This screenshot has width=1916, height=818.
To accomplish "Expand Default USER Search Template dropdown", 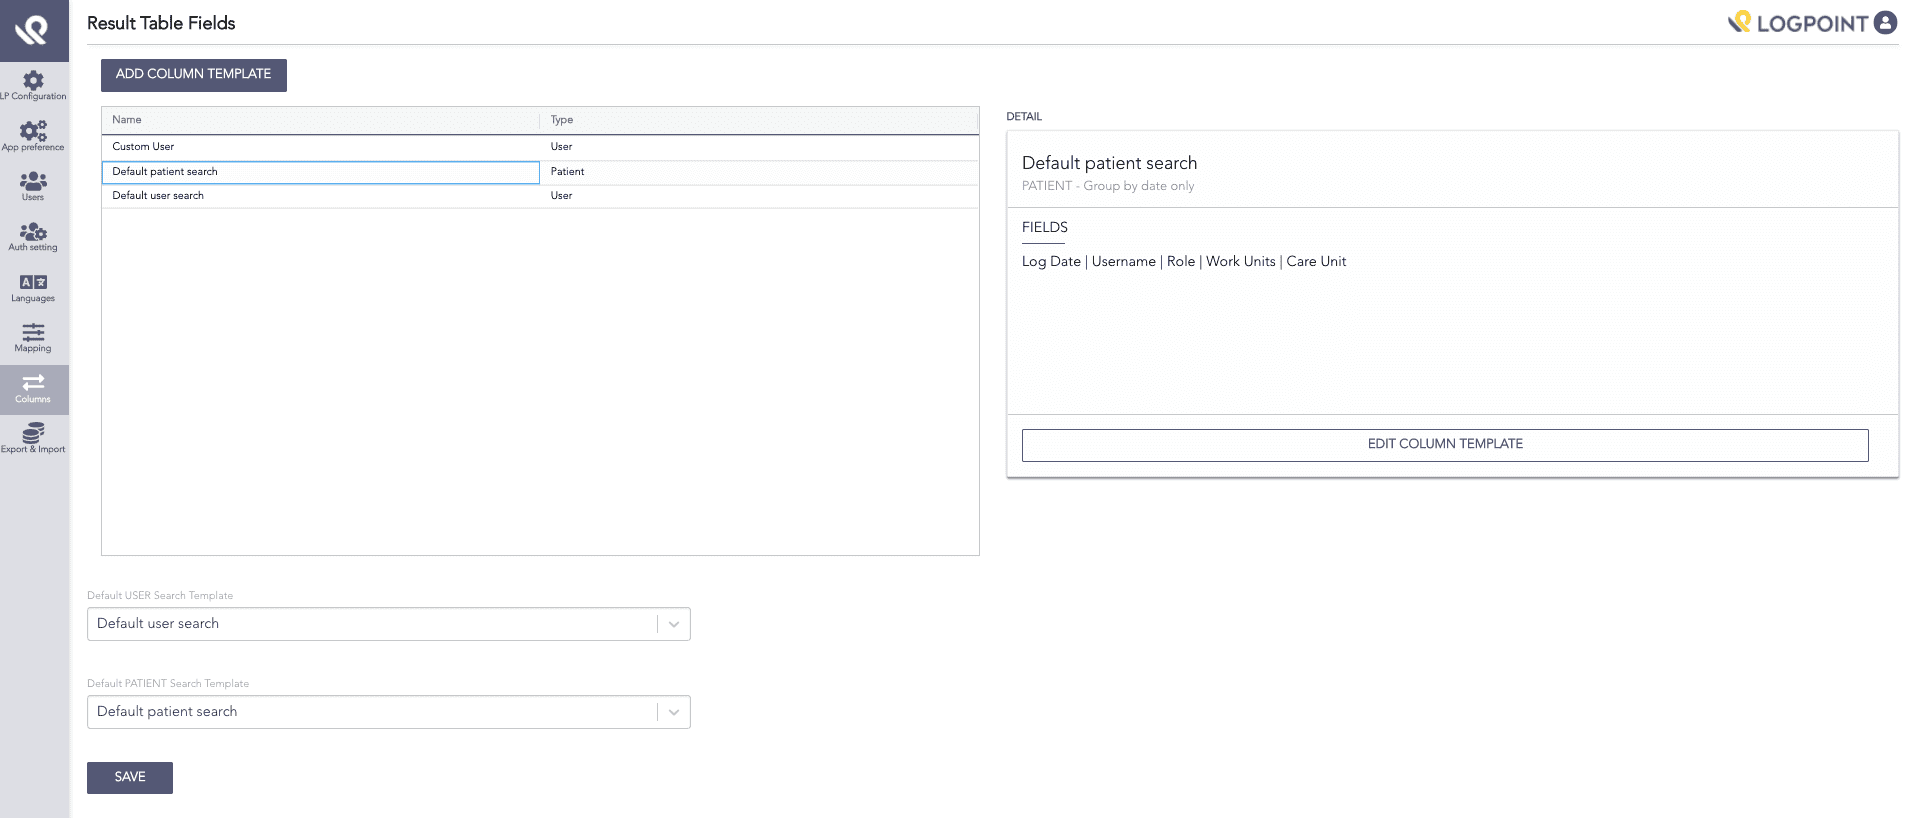I will (673, 624).
